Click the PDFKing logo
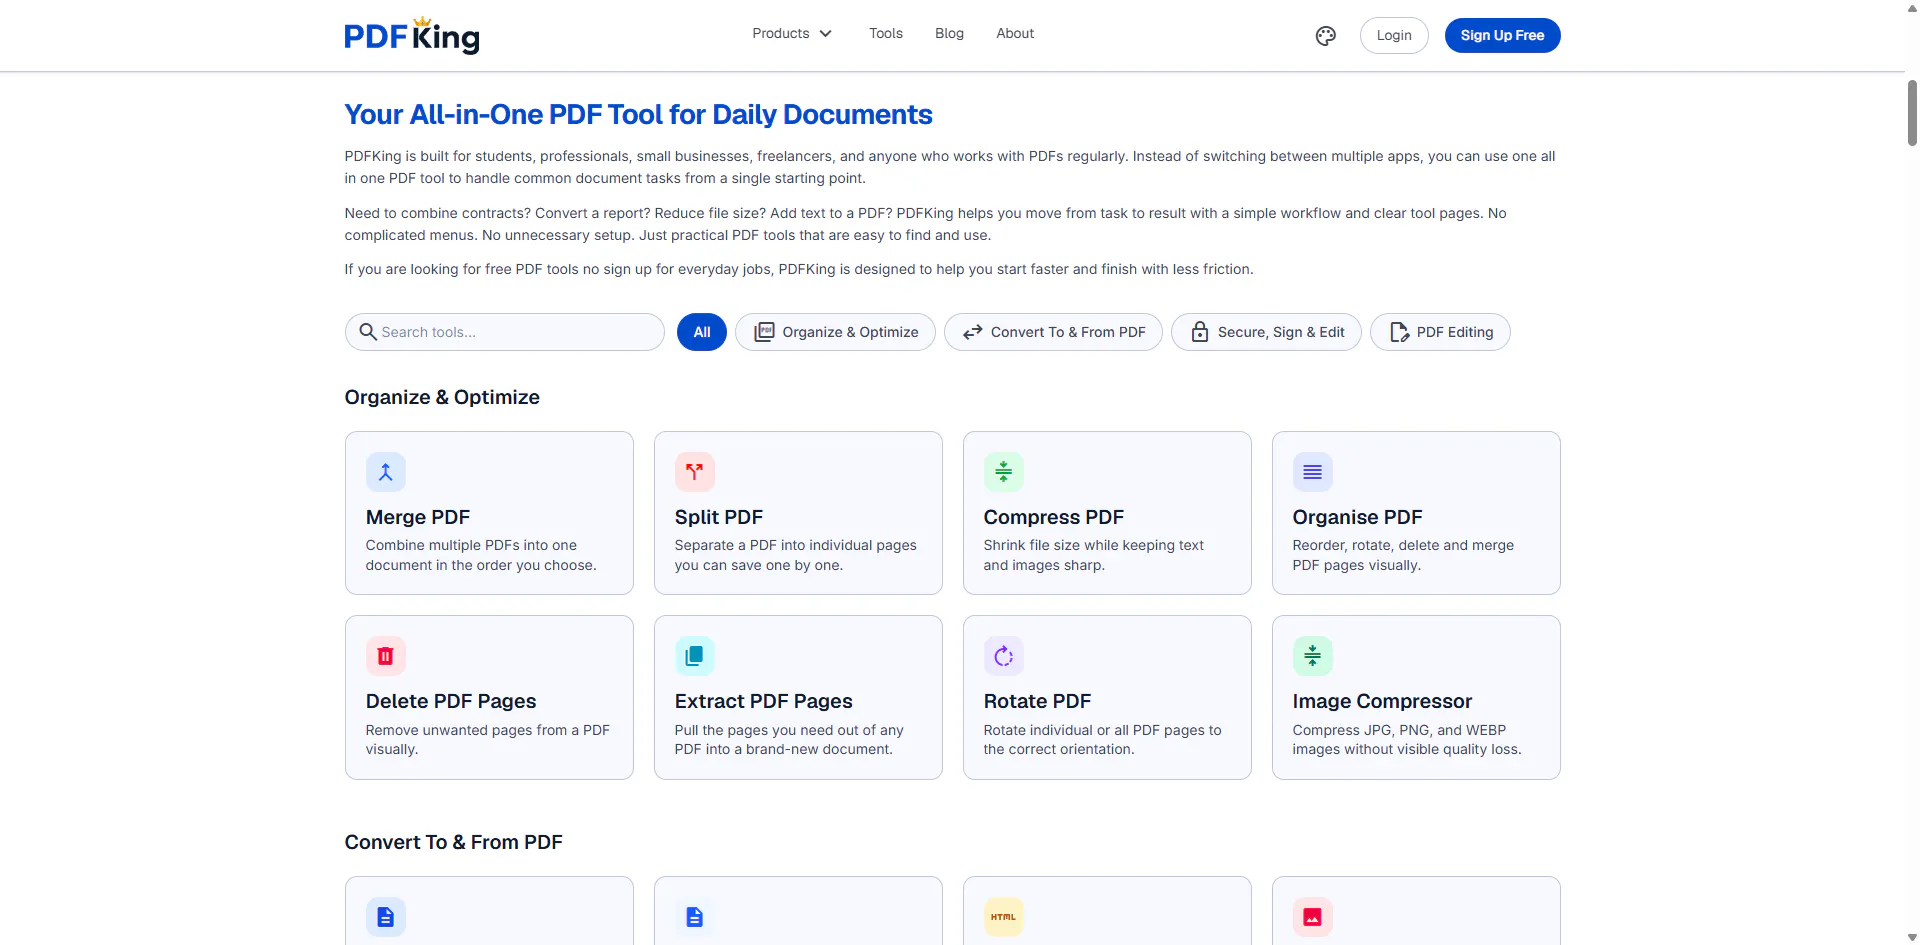 (x=412, y=35)
